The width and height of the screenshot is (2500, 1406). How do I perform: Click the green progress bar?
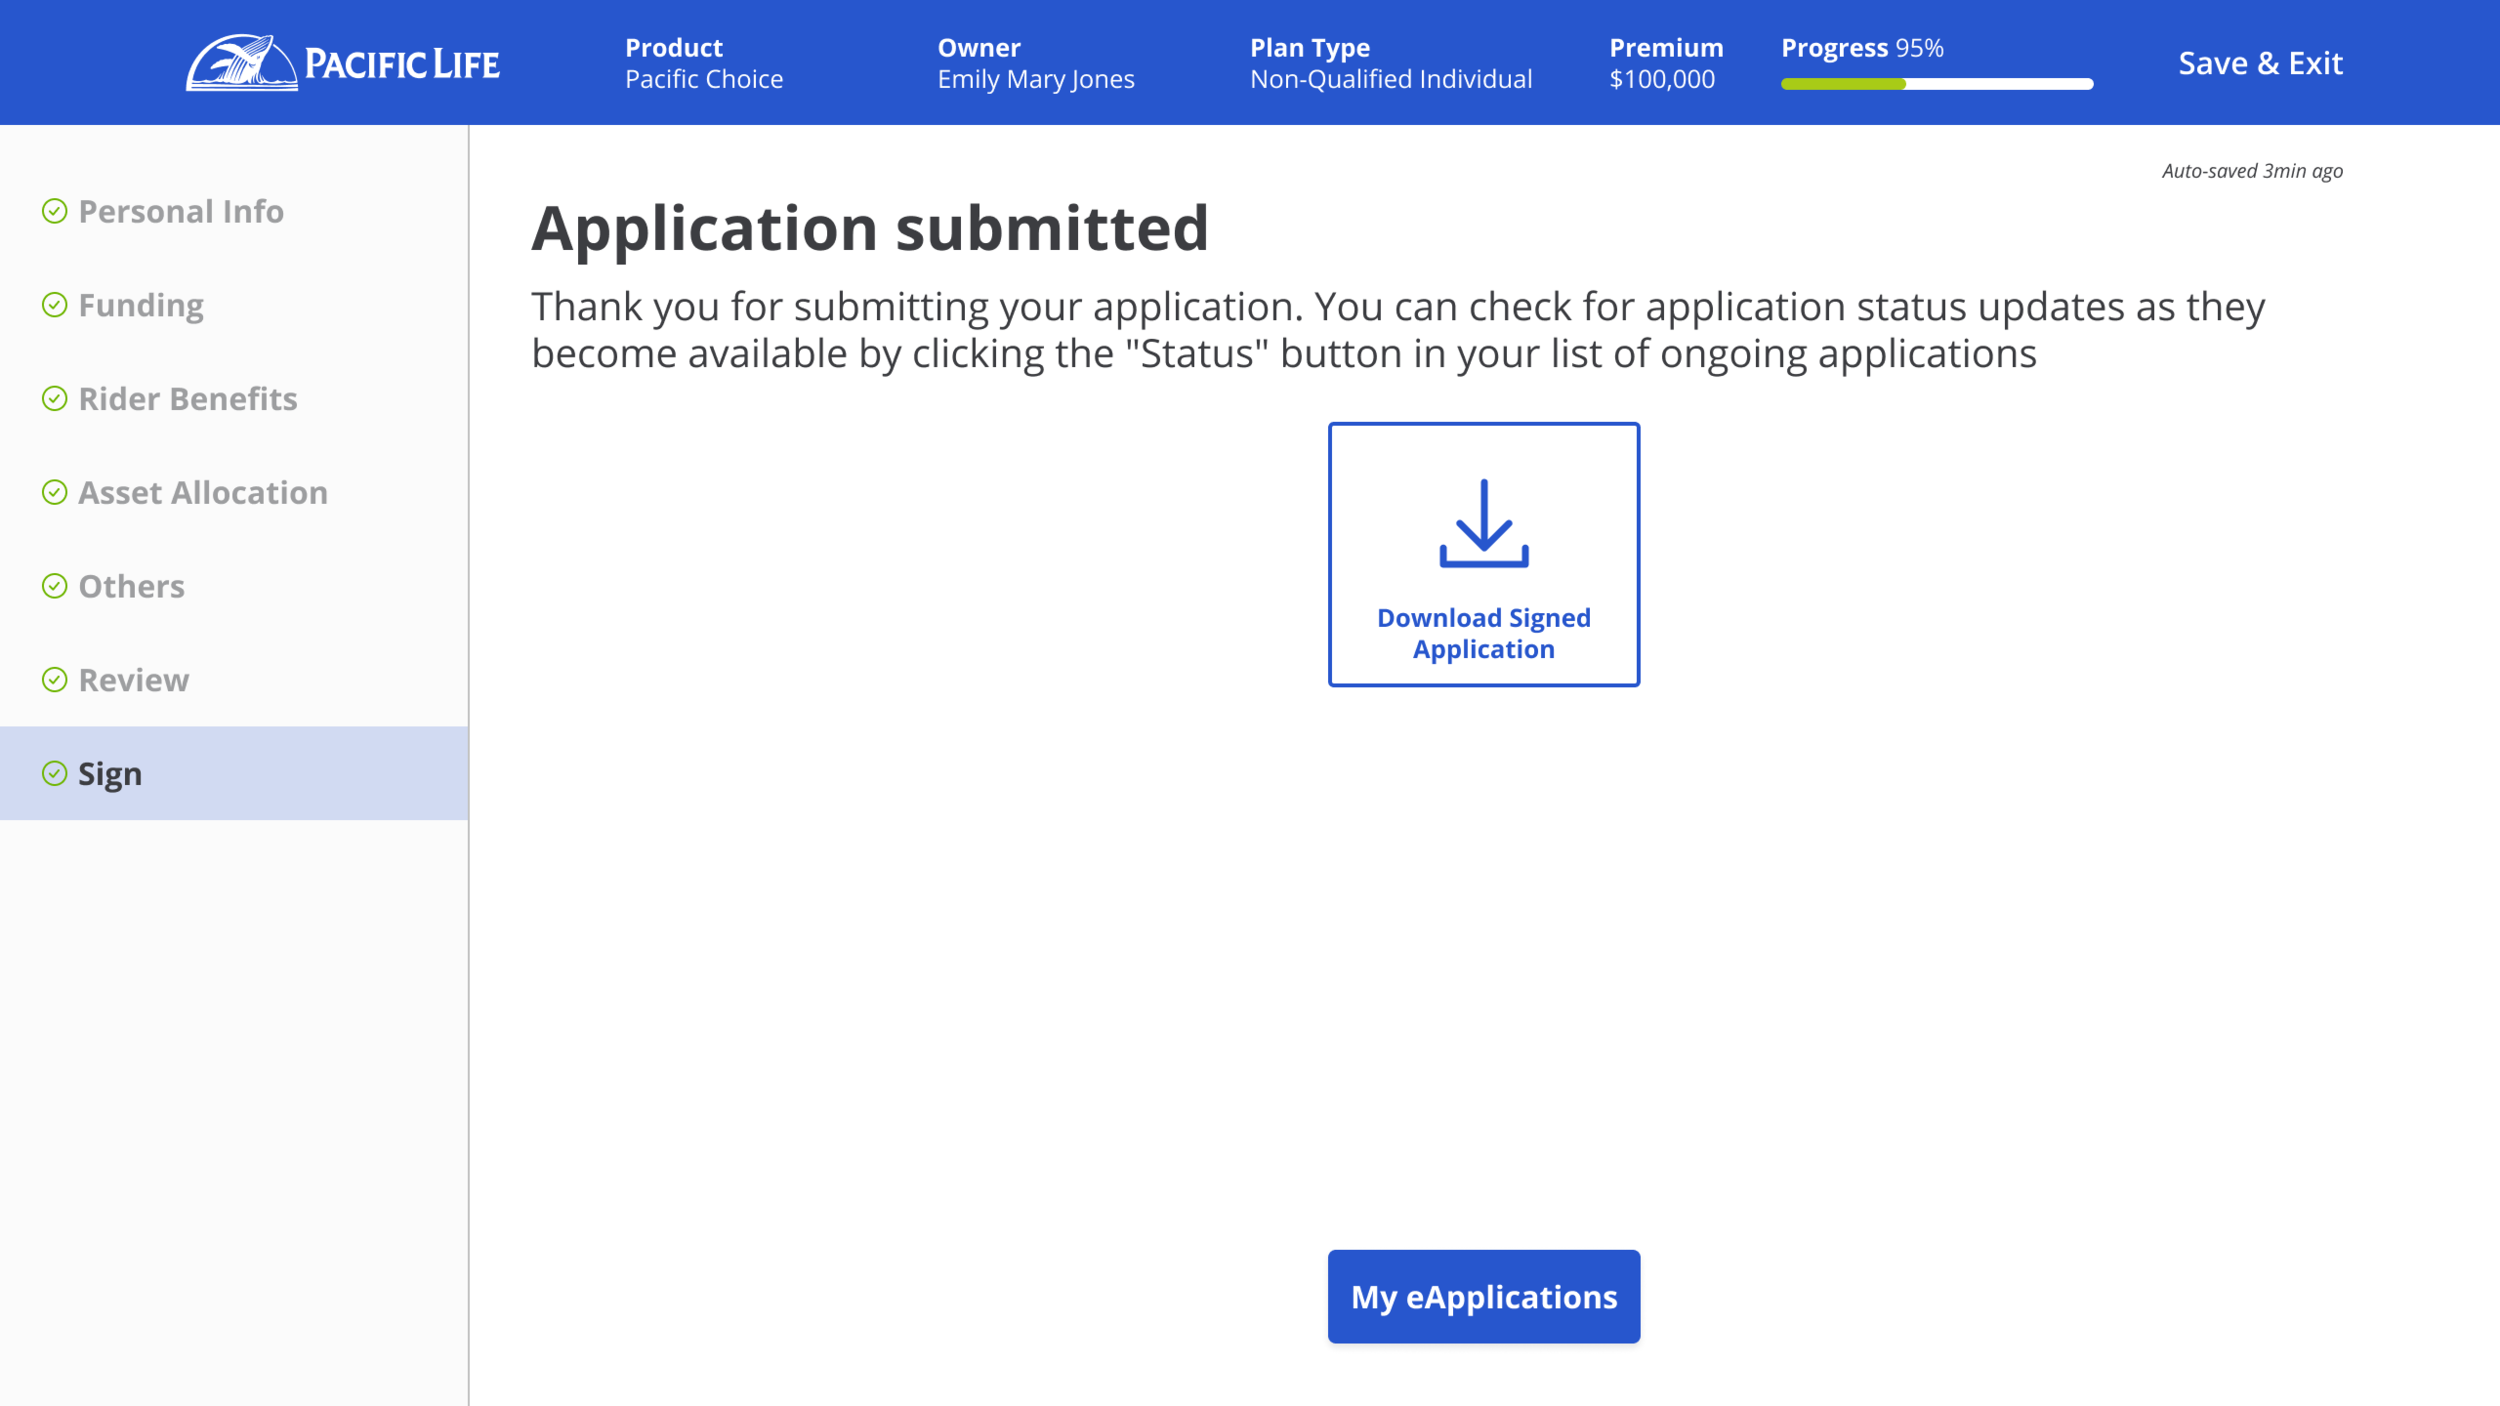coord(1843,84)
